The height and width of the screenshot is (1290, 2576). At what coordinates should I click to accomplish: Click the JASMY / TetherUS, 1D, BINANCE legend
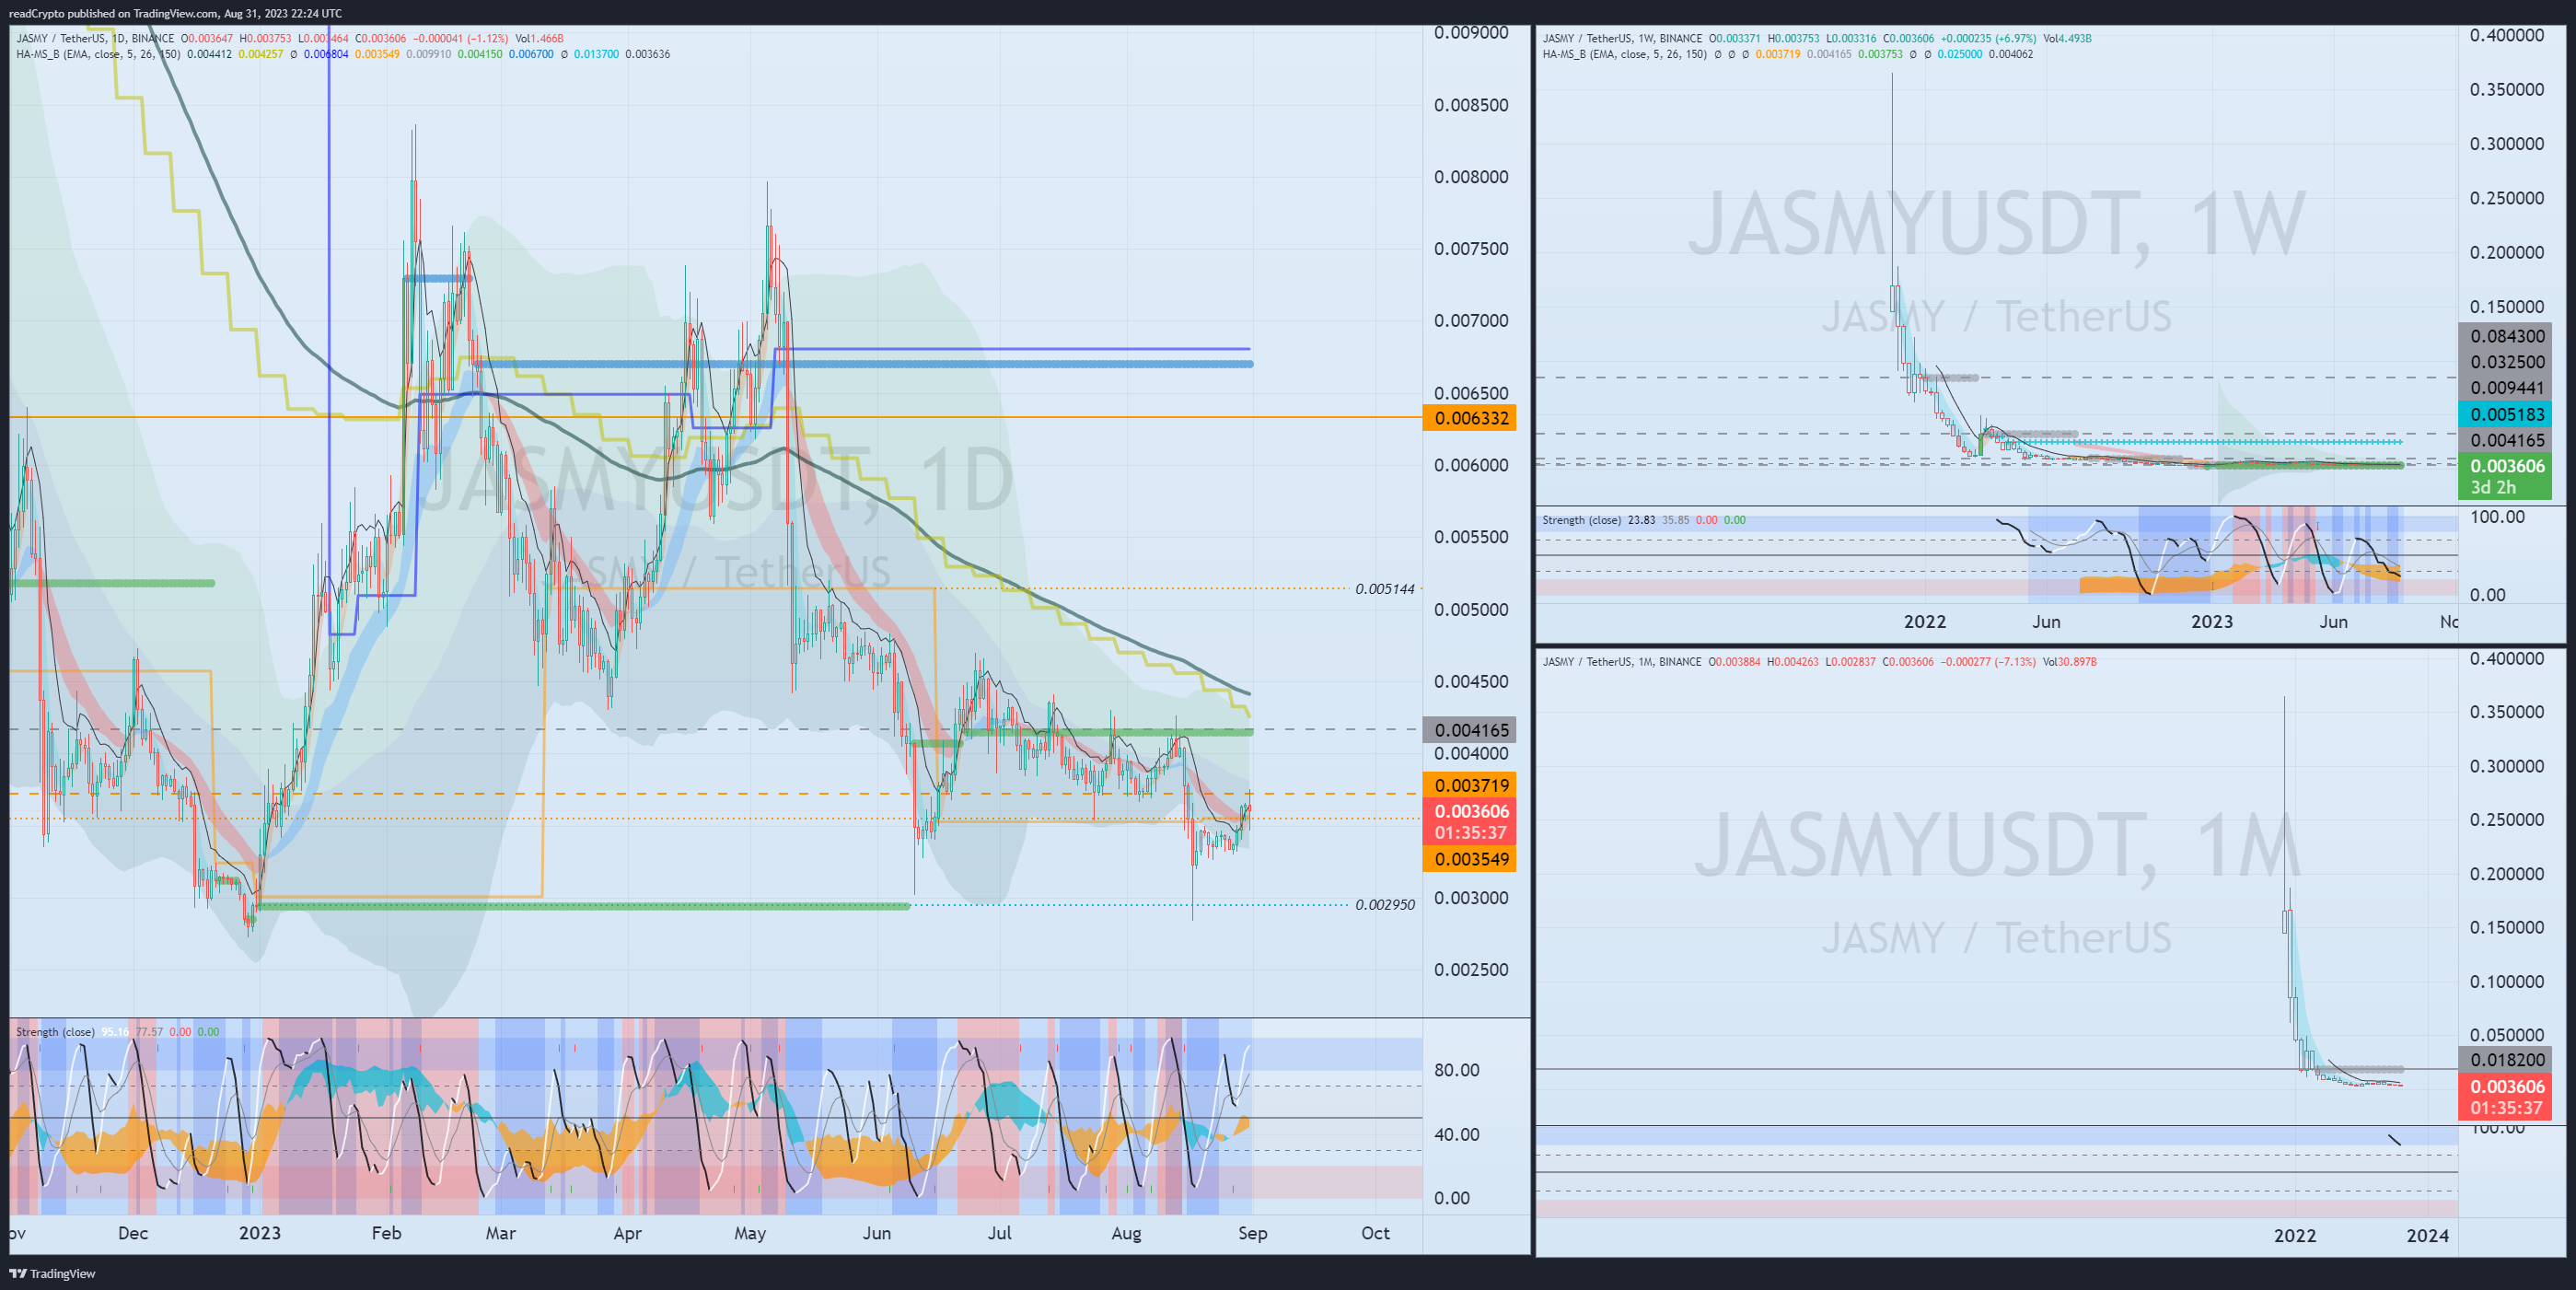95,38
